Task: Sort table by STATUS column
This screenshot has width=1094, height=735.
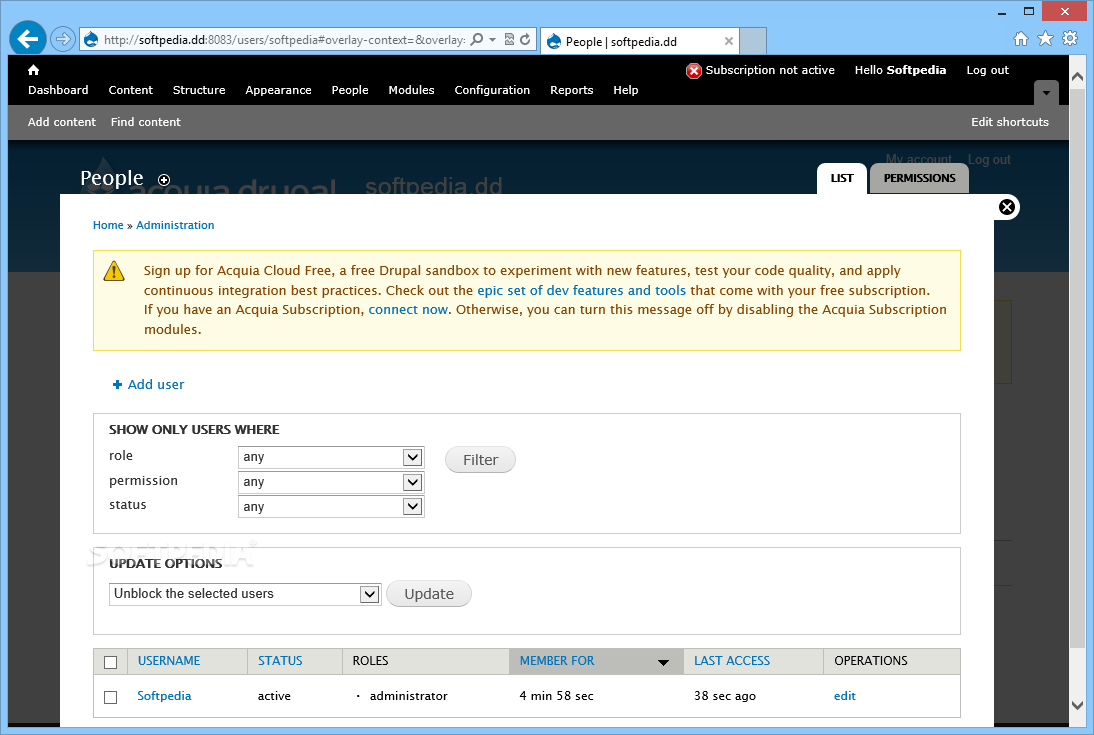Action: coord(280,660)
